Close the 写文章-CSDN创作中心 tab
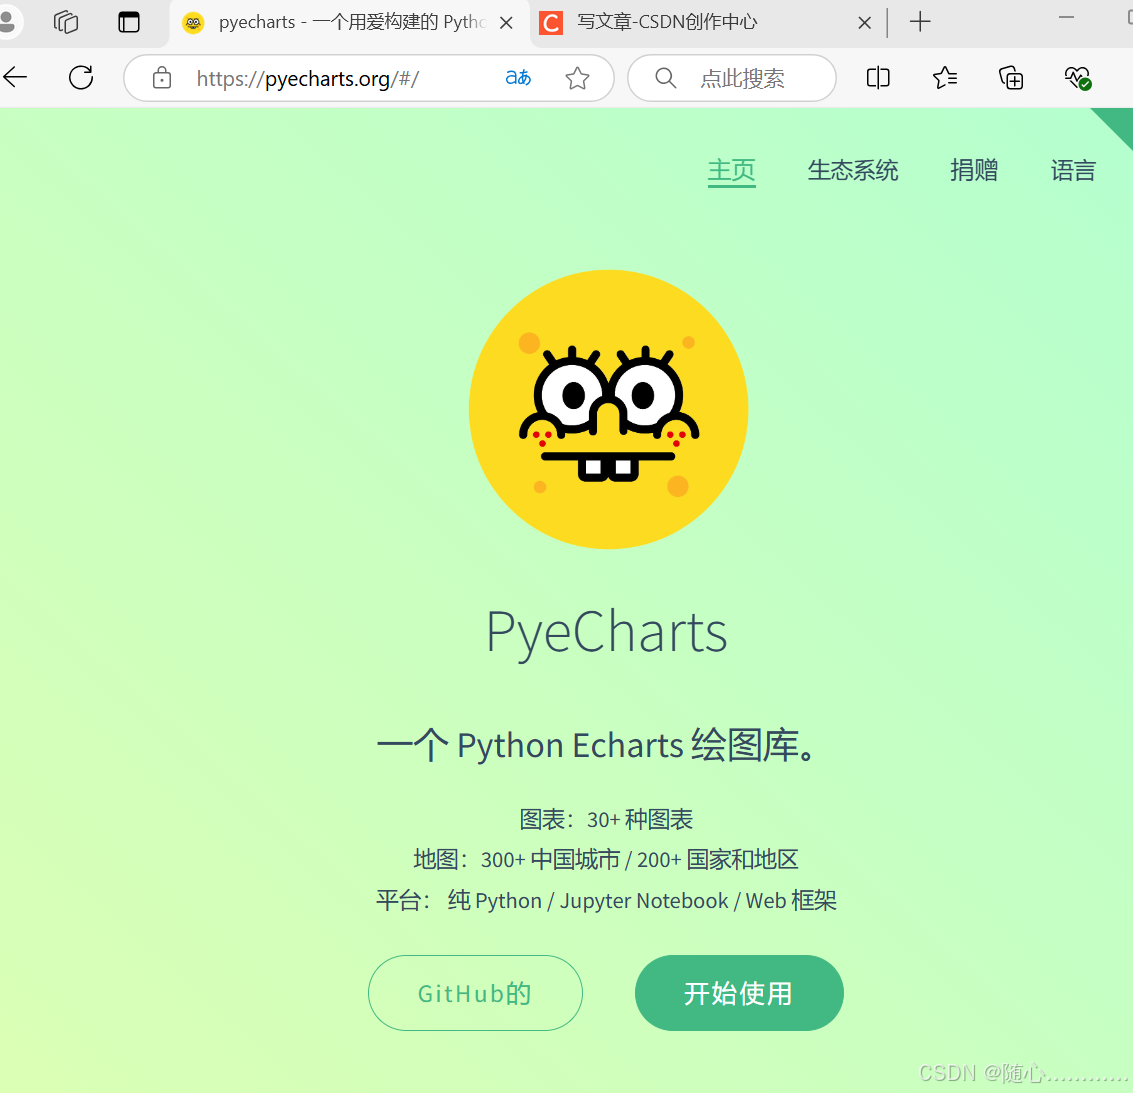Viewport: 1133px width, 1093px height. [864, 23]
